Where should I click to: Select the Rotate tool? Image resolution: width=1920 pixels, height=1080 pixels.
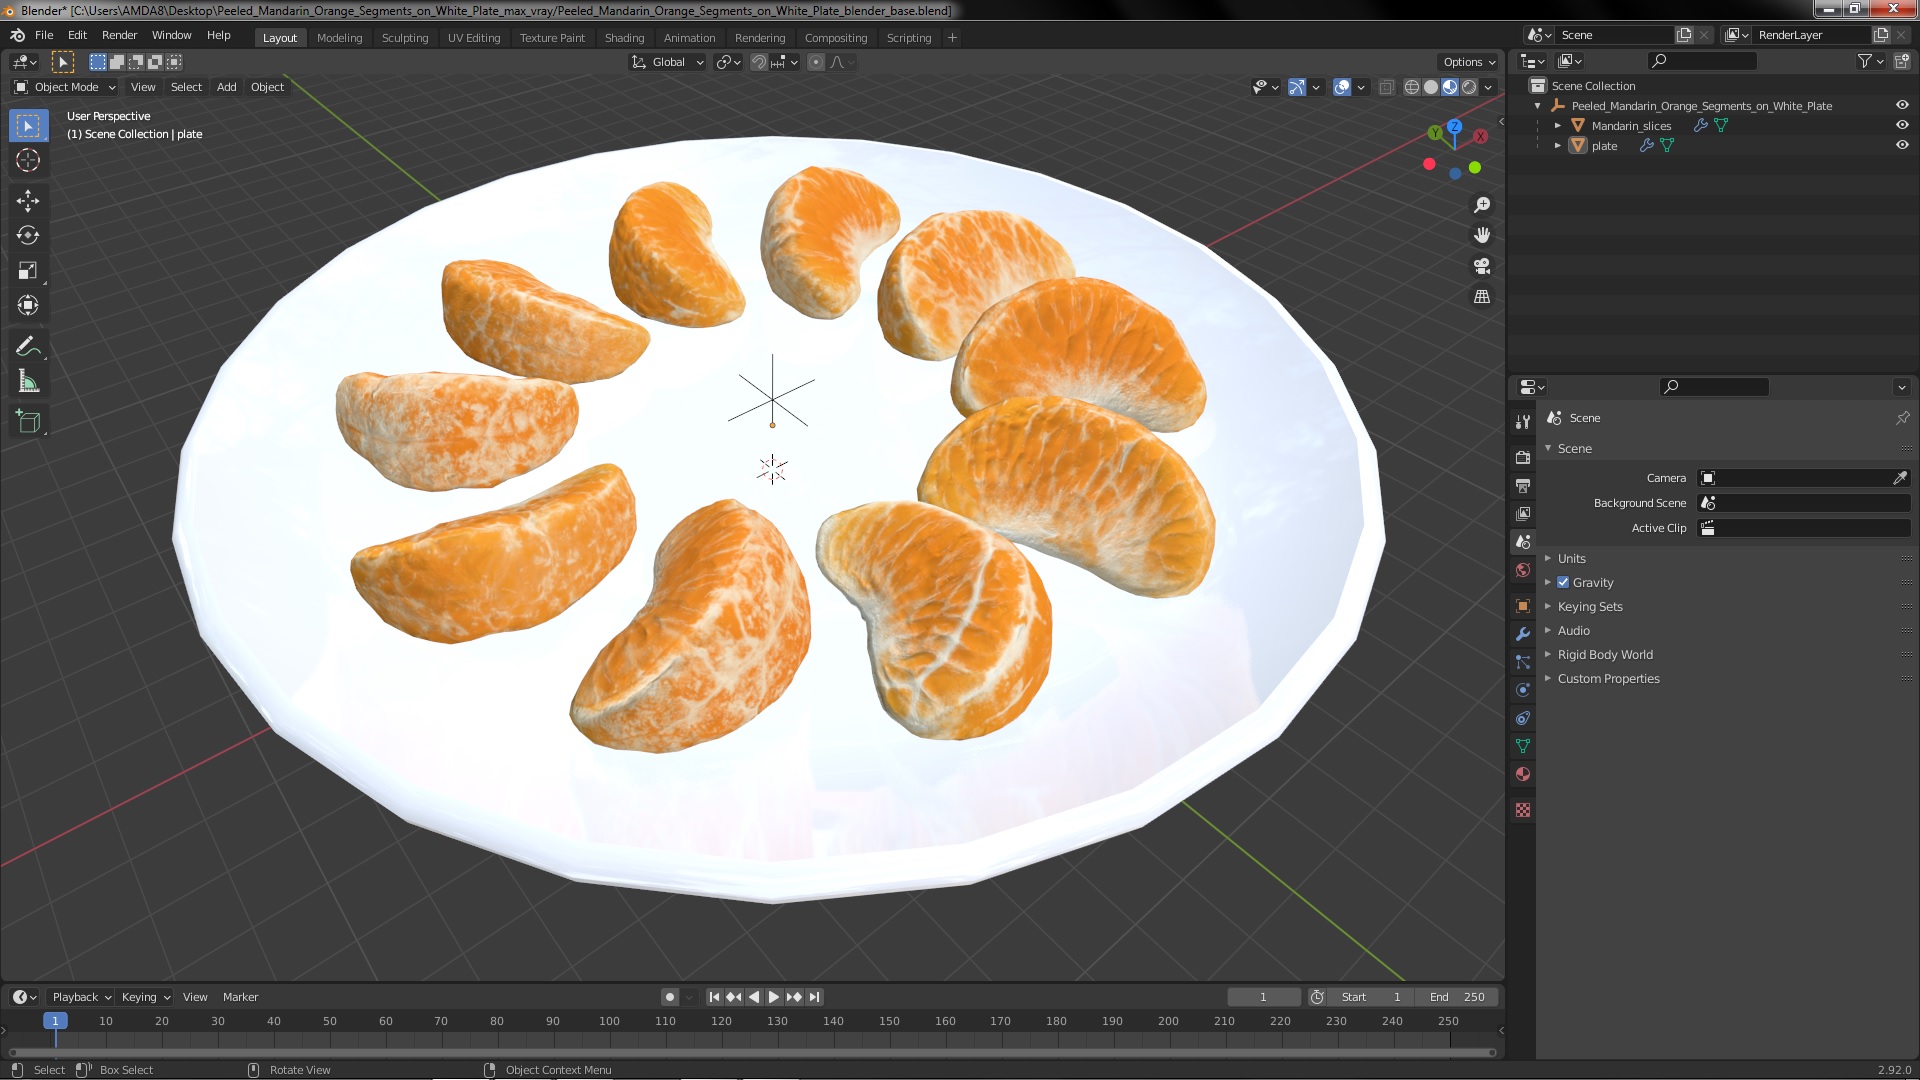[28, 236]
